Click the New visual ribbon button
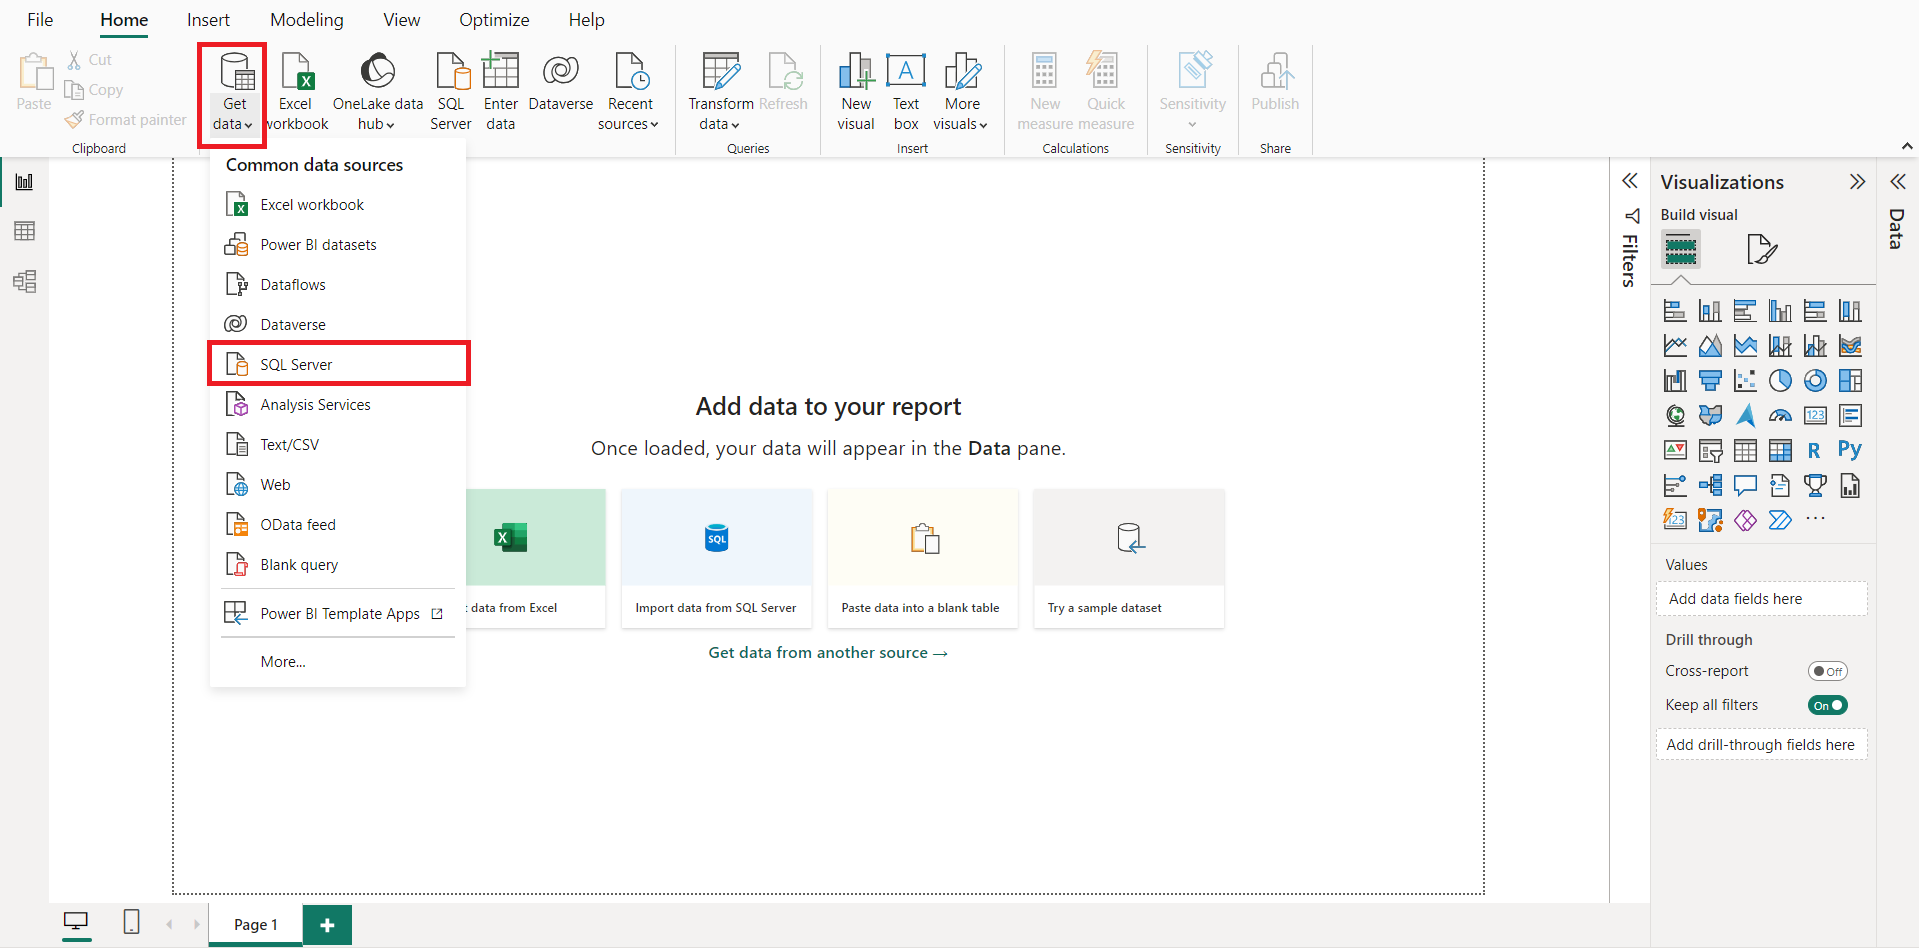This screenshot has width=1919, height=948. click(x=856, y=92)
